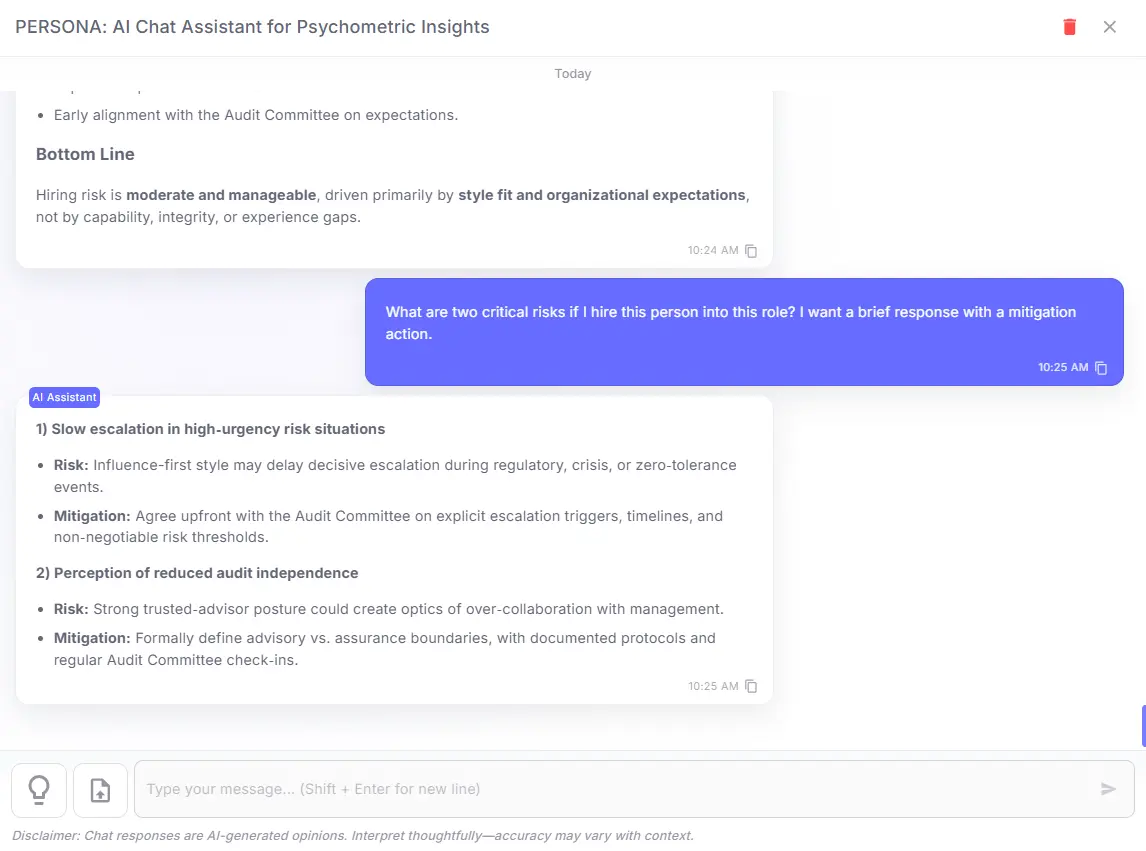Click the Bottom Line heading
The width and height of the screenshot is (1146, 851).
pyautogui.click(x=84, y=154)
